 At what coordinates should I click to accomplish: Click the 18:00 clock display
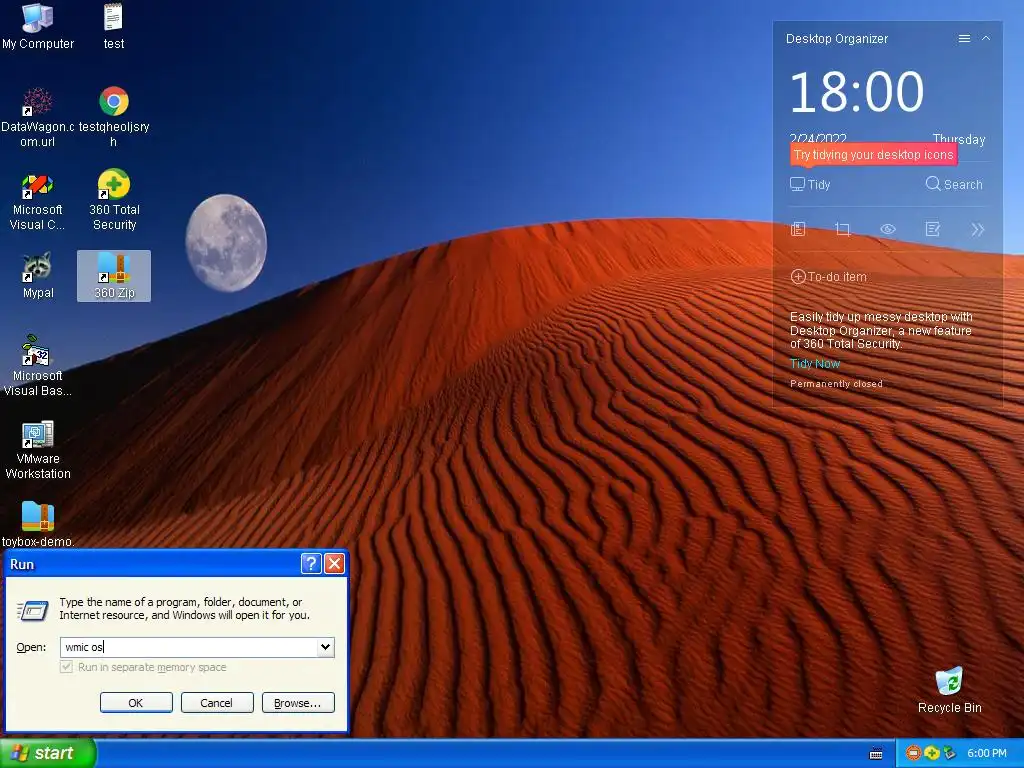857,92
